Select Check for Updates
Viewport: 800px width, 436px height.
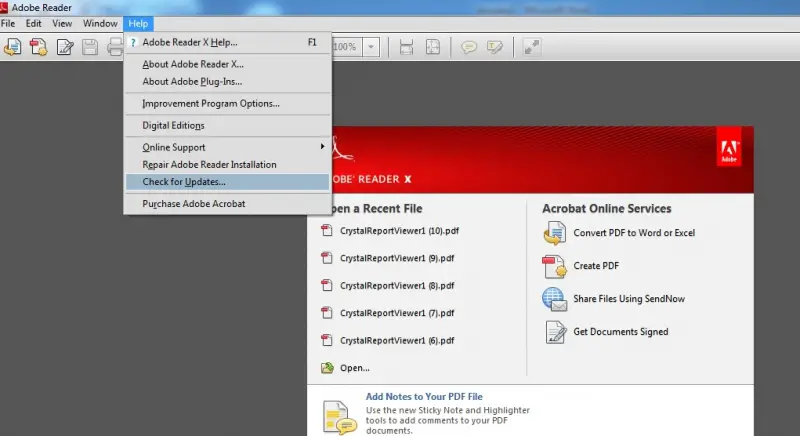tap(228, 182)
